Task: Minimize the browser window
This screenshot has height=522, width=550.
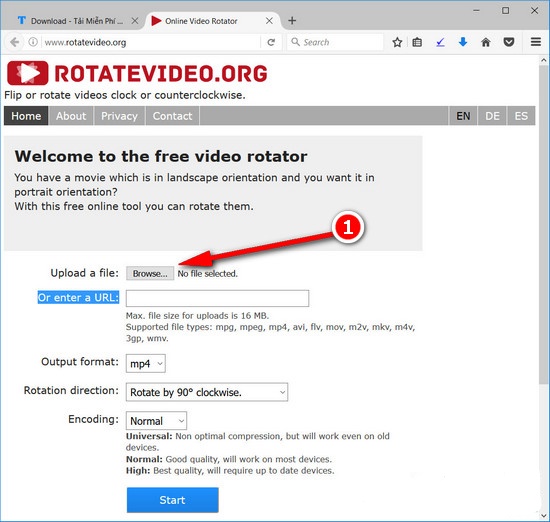Action: (x=476, y=11)
